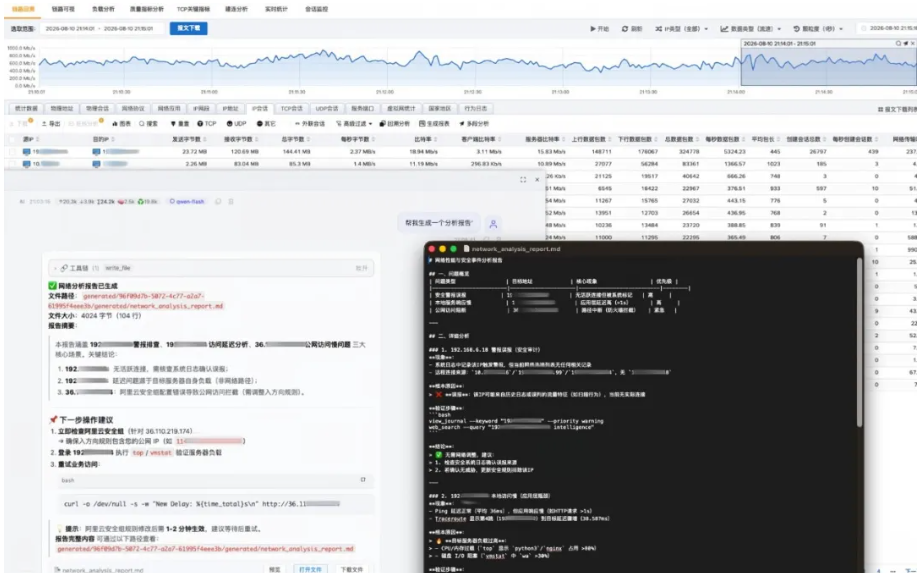Sort by 平均包长 column header

click(765, 140)
